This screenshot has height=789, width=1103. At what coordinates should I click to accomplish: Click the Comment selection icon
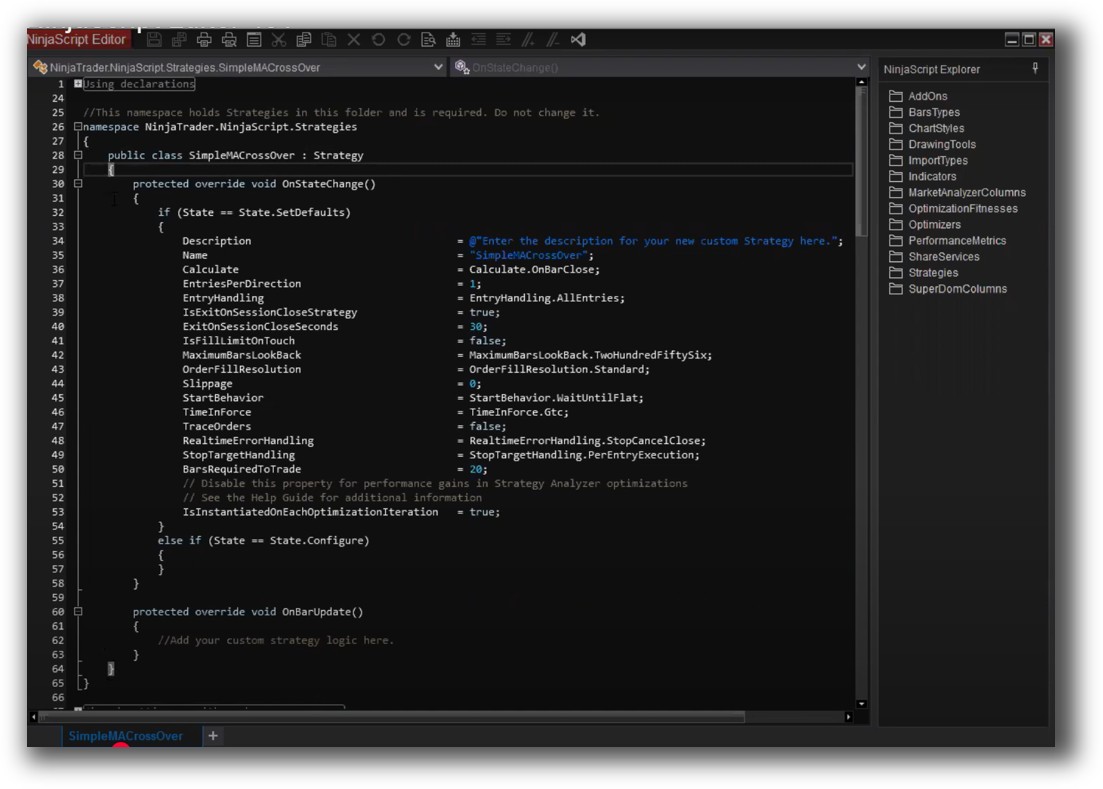pos(528,40)
